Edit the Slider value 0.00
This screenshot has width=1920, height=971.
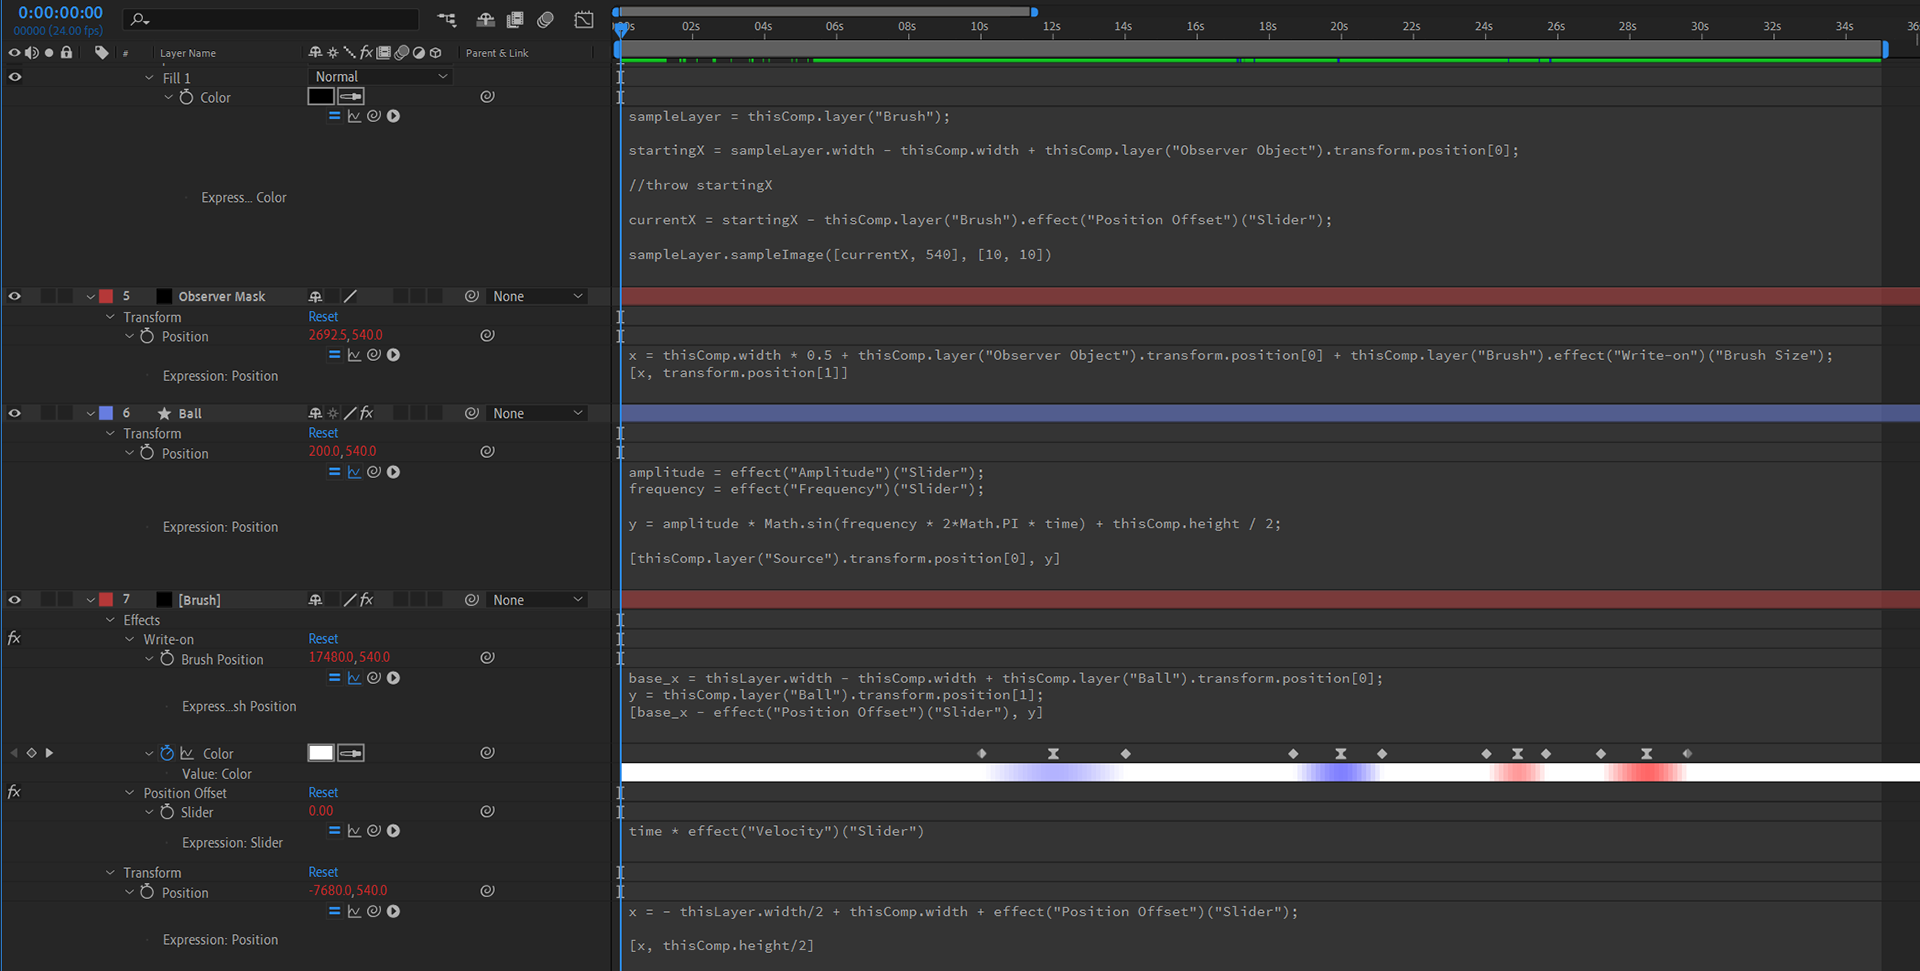point(321,811)
